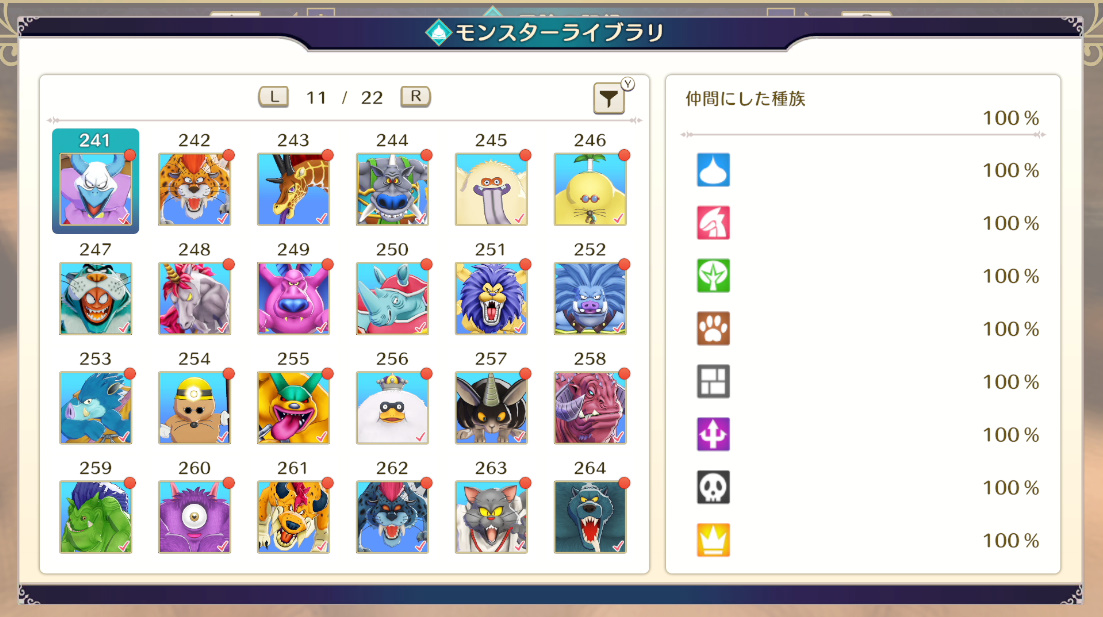
Task: Select the Slime family icon
Action: coord(713,170)
